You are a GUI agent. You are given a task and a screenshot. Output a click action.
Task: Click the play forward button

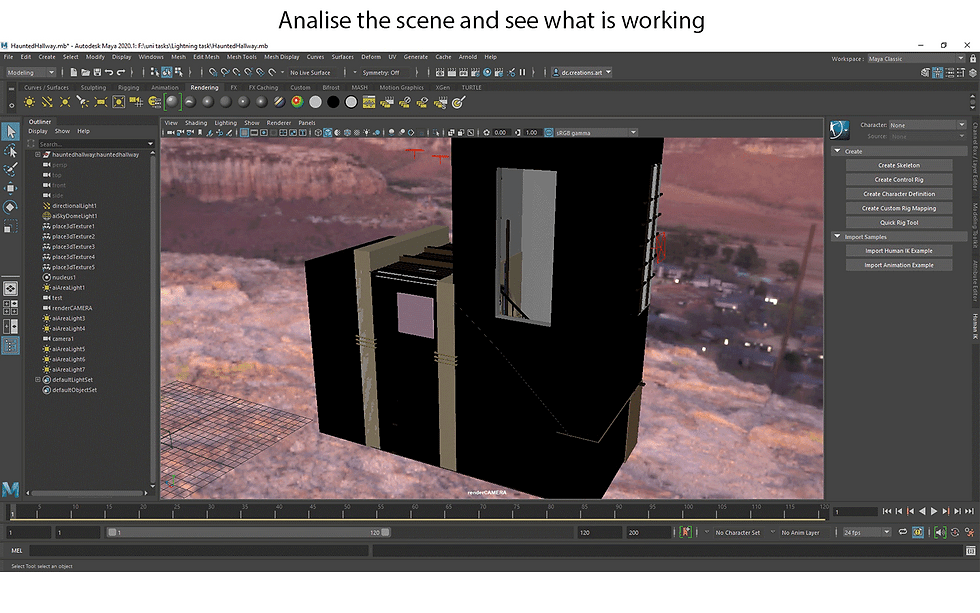tap(934, 511)
